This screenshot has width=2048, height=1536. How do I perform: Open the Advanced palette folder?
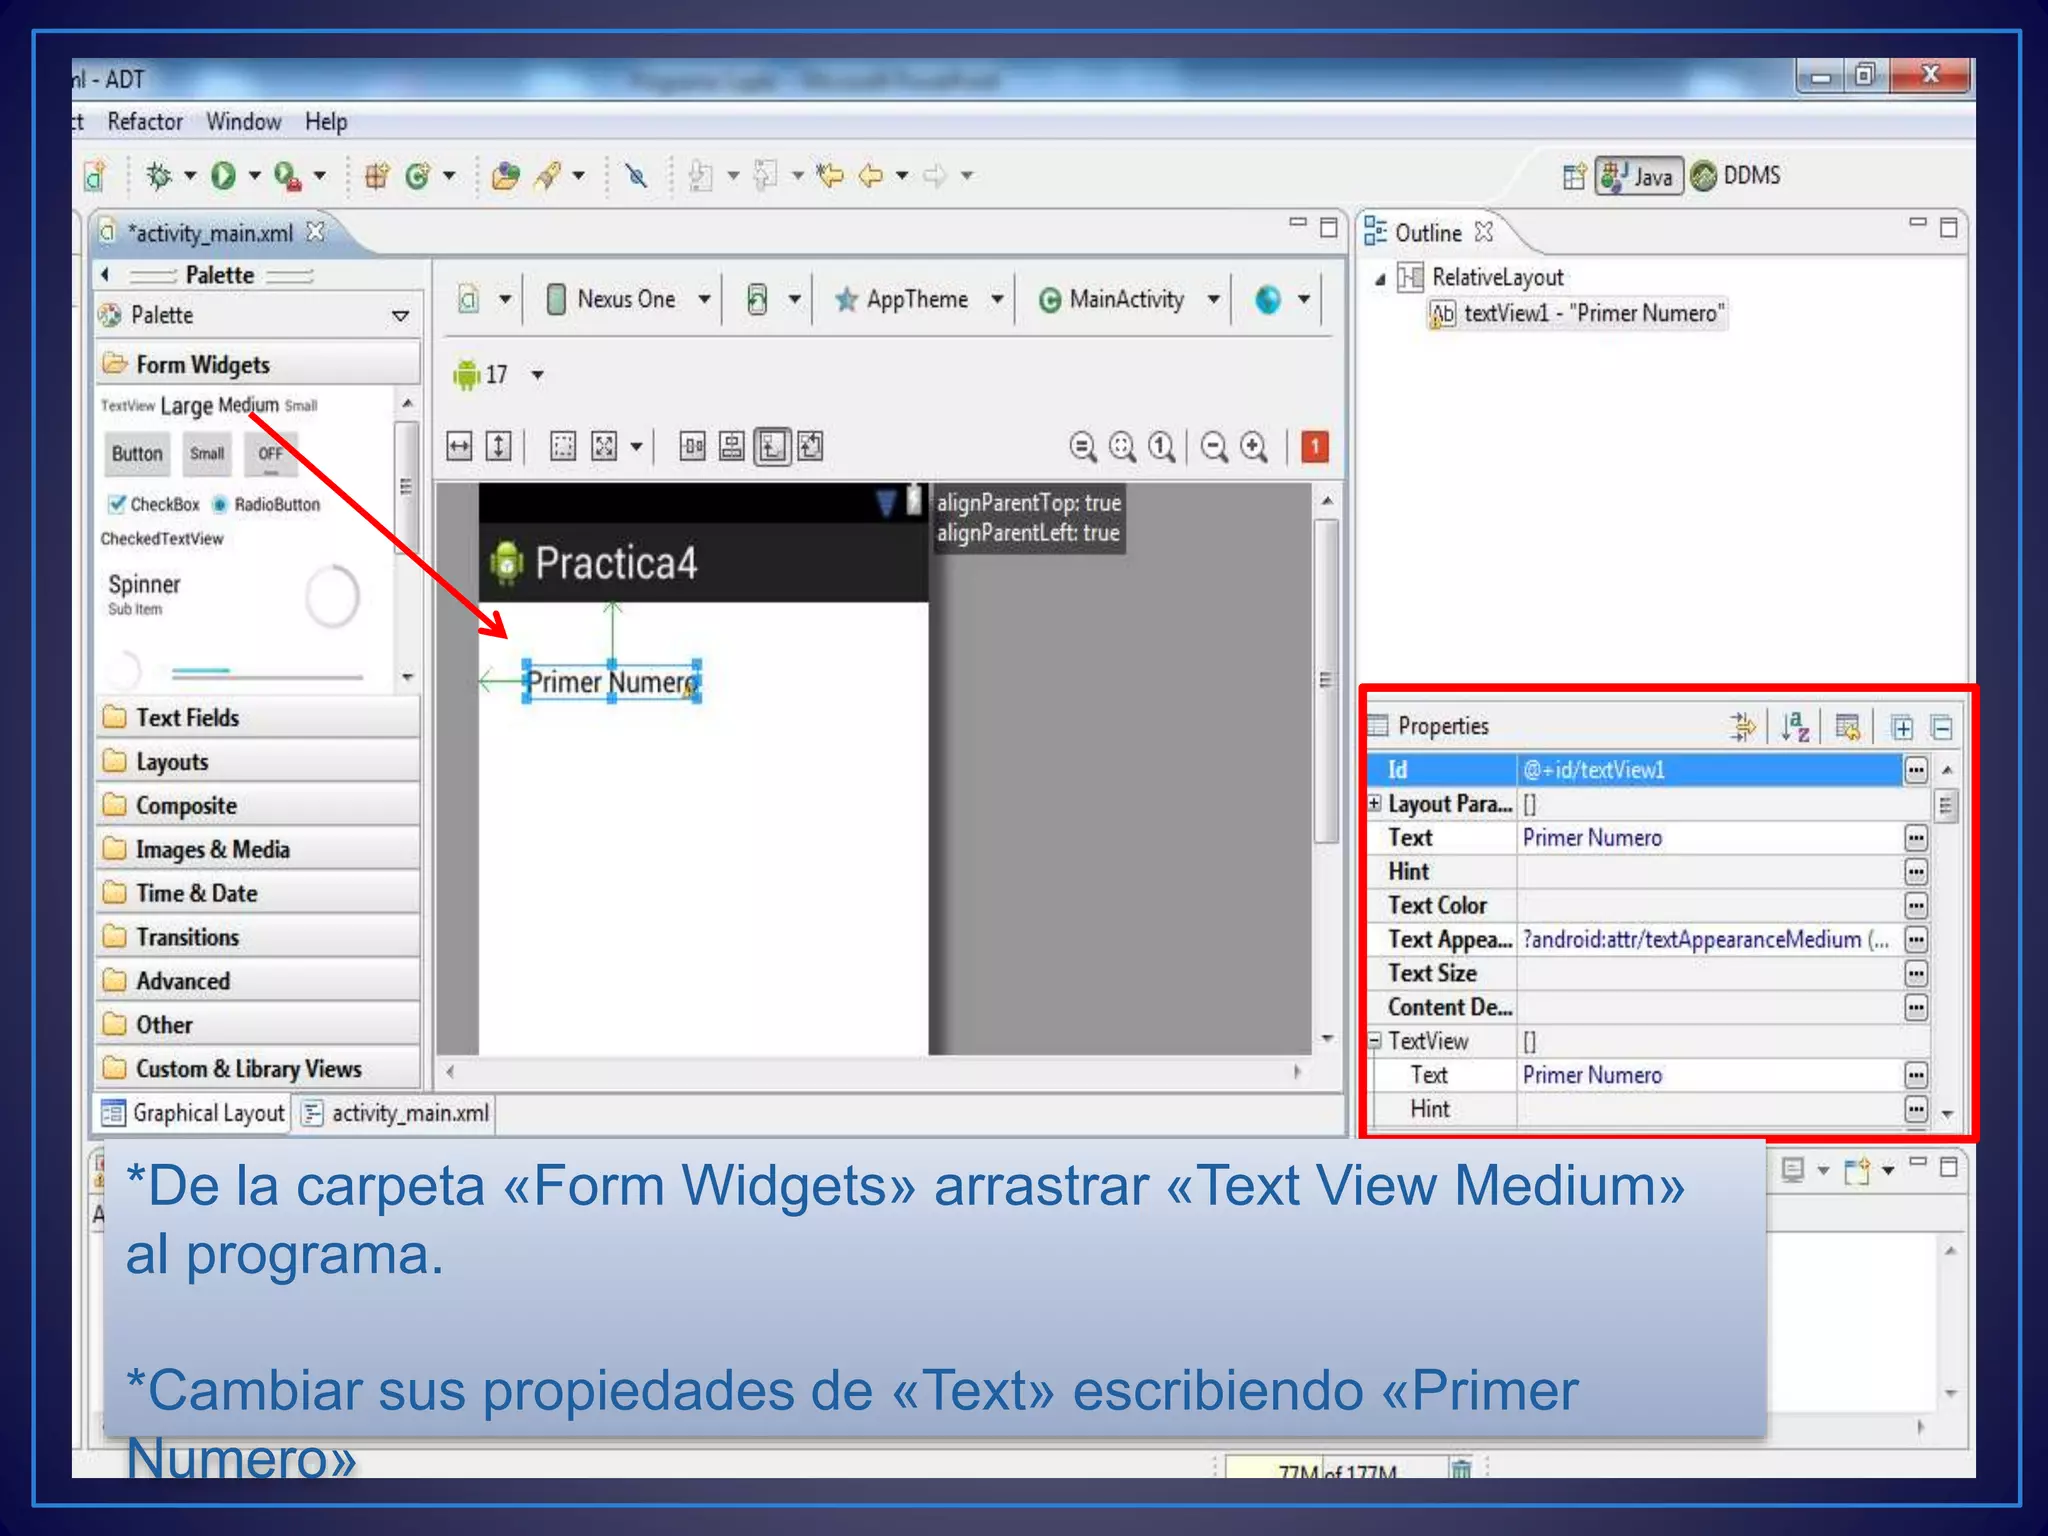coord(258,981)
